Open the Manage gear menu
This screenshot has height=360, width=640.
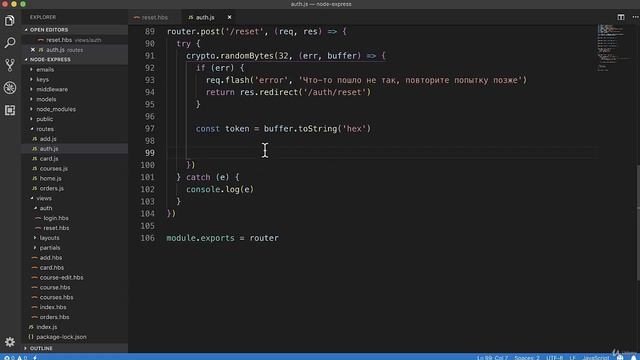[10, 342]
